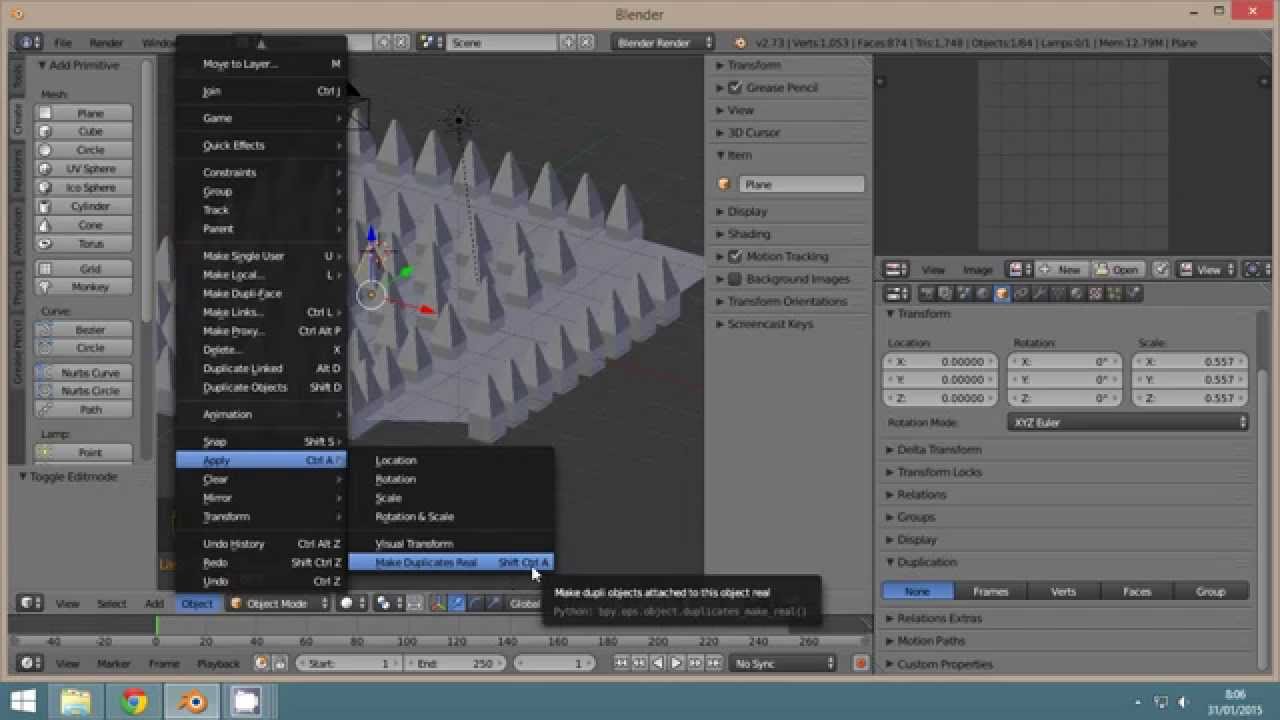1280x720 pixels.
Task: Add a Monkey mesh primitive
Action: click(x=85, y=287)
